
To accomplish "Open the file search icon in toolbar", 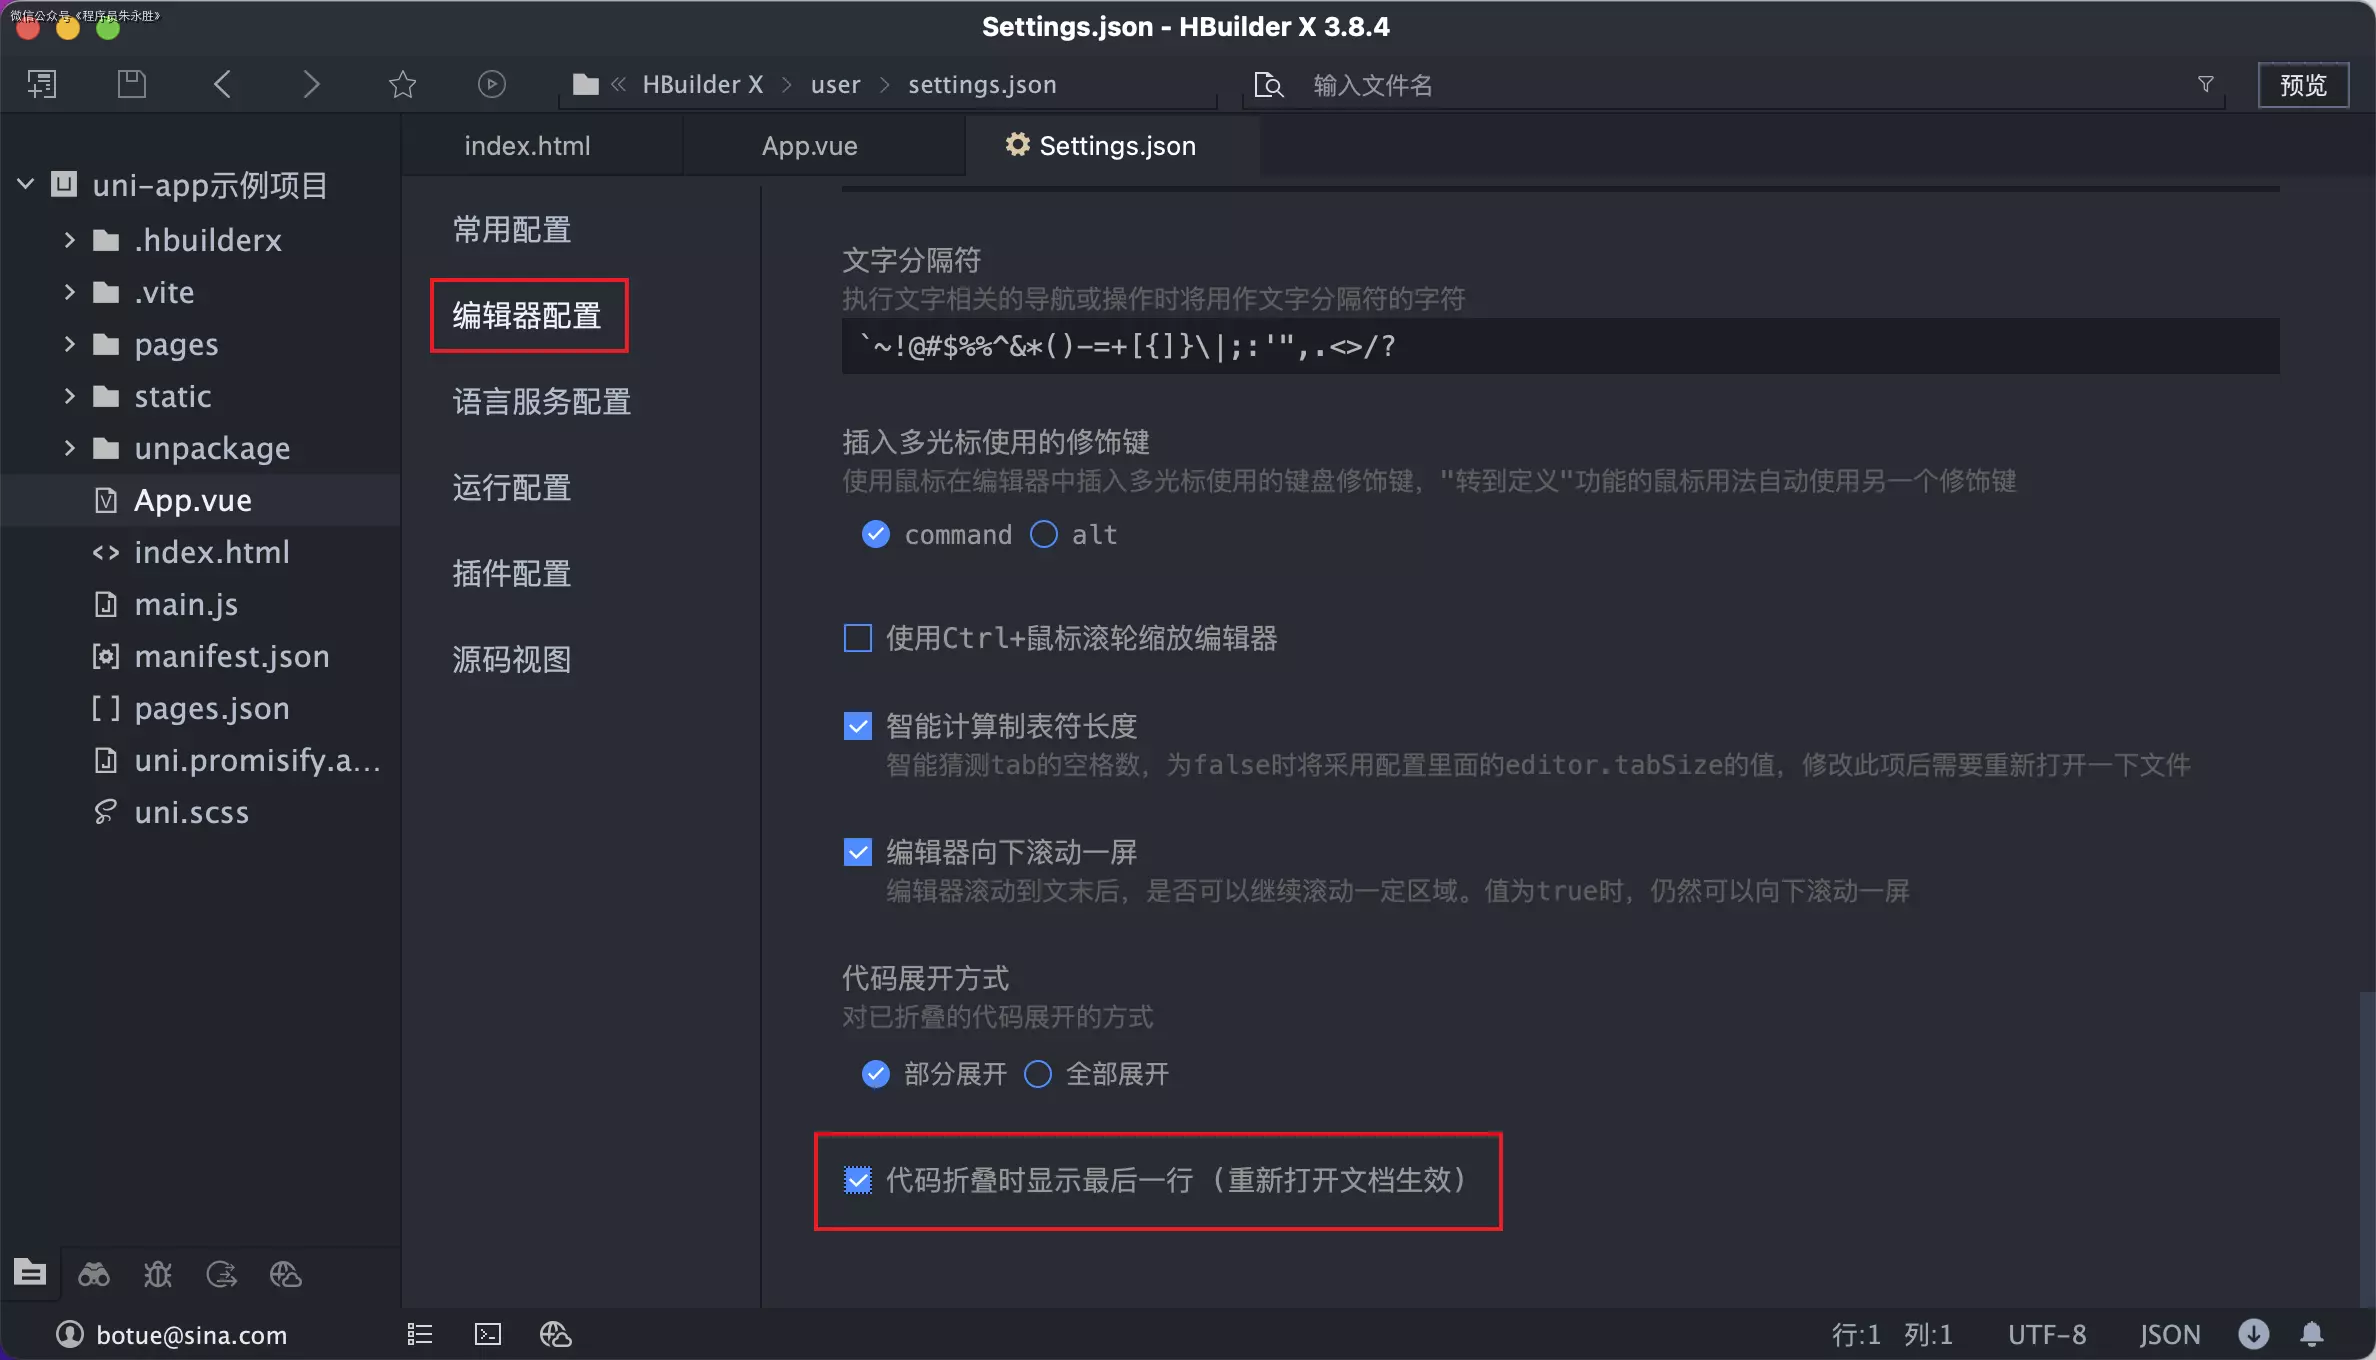I will 1268,84.
